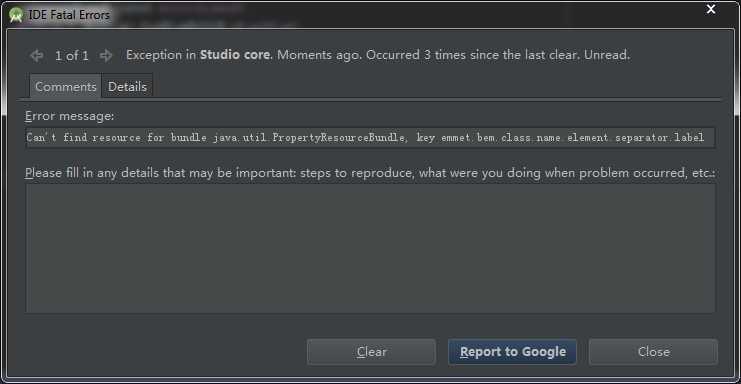This screenshot has height=384, width=741.
Task: Go to the previous error with left arrow
Action: pyautogui.click(x=37, y=56)
